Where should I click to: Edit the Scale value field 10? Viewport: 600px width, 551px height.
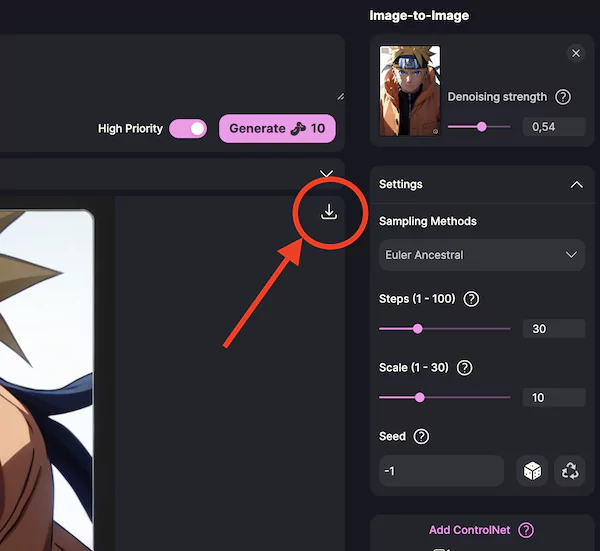click(x=554, y=398)
